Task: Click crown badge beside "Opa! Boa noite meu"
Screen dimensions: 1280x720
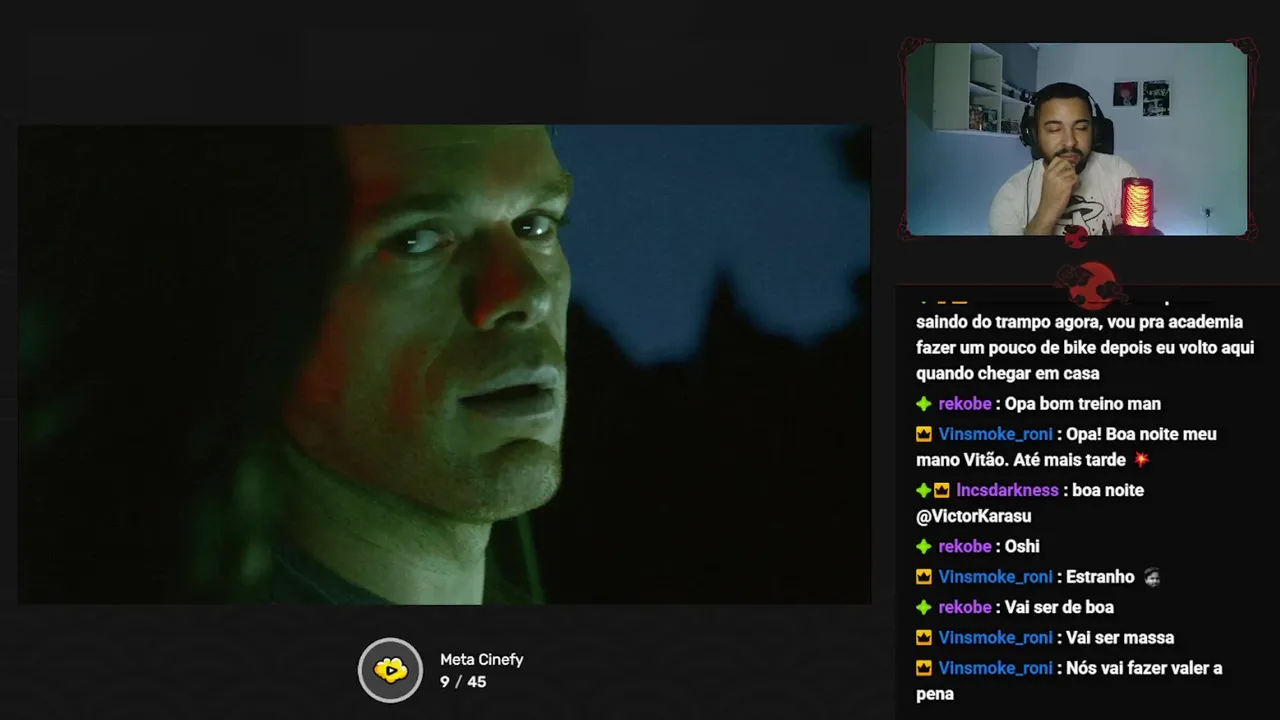Action: pyautogui.click(x=924, y=435)
